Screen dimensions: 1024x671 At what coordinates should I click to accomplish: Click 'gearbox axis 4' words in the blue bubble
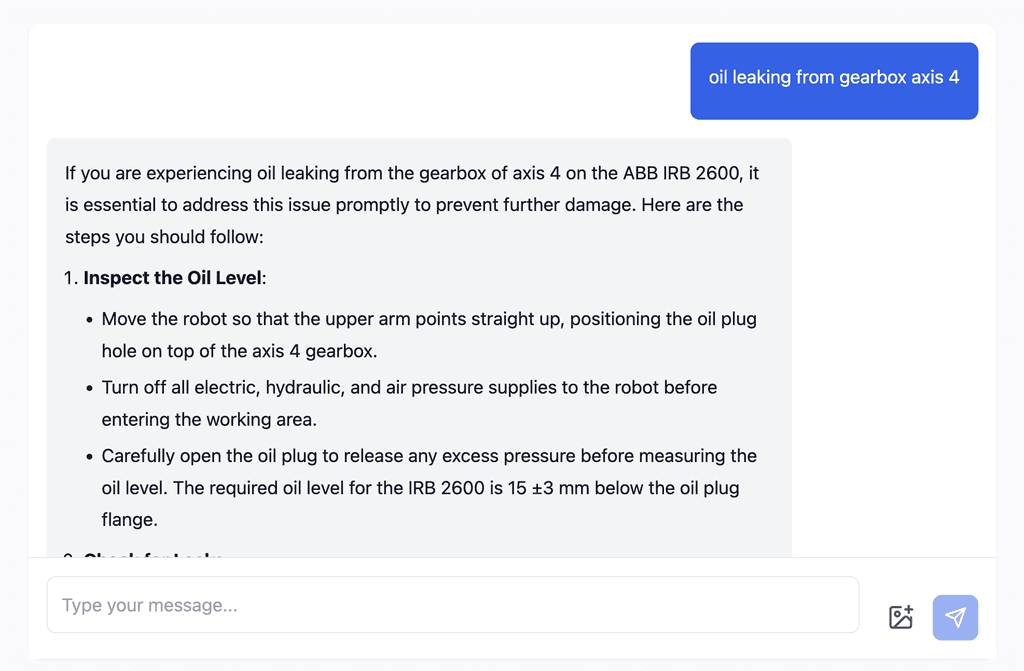pos(899,78)
